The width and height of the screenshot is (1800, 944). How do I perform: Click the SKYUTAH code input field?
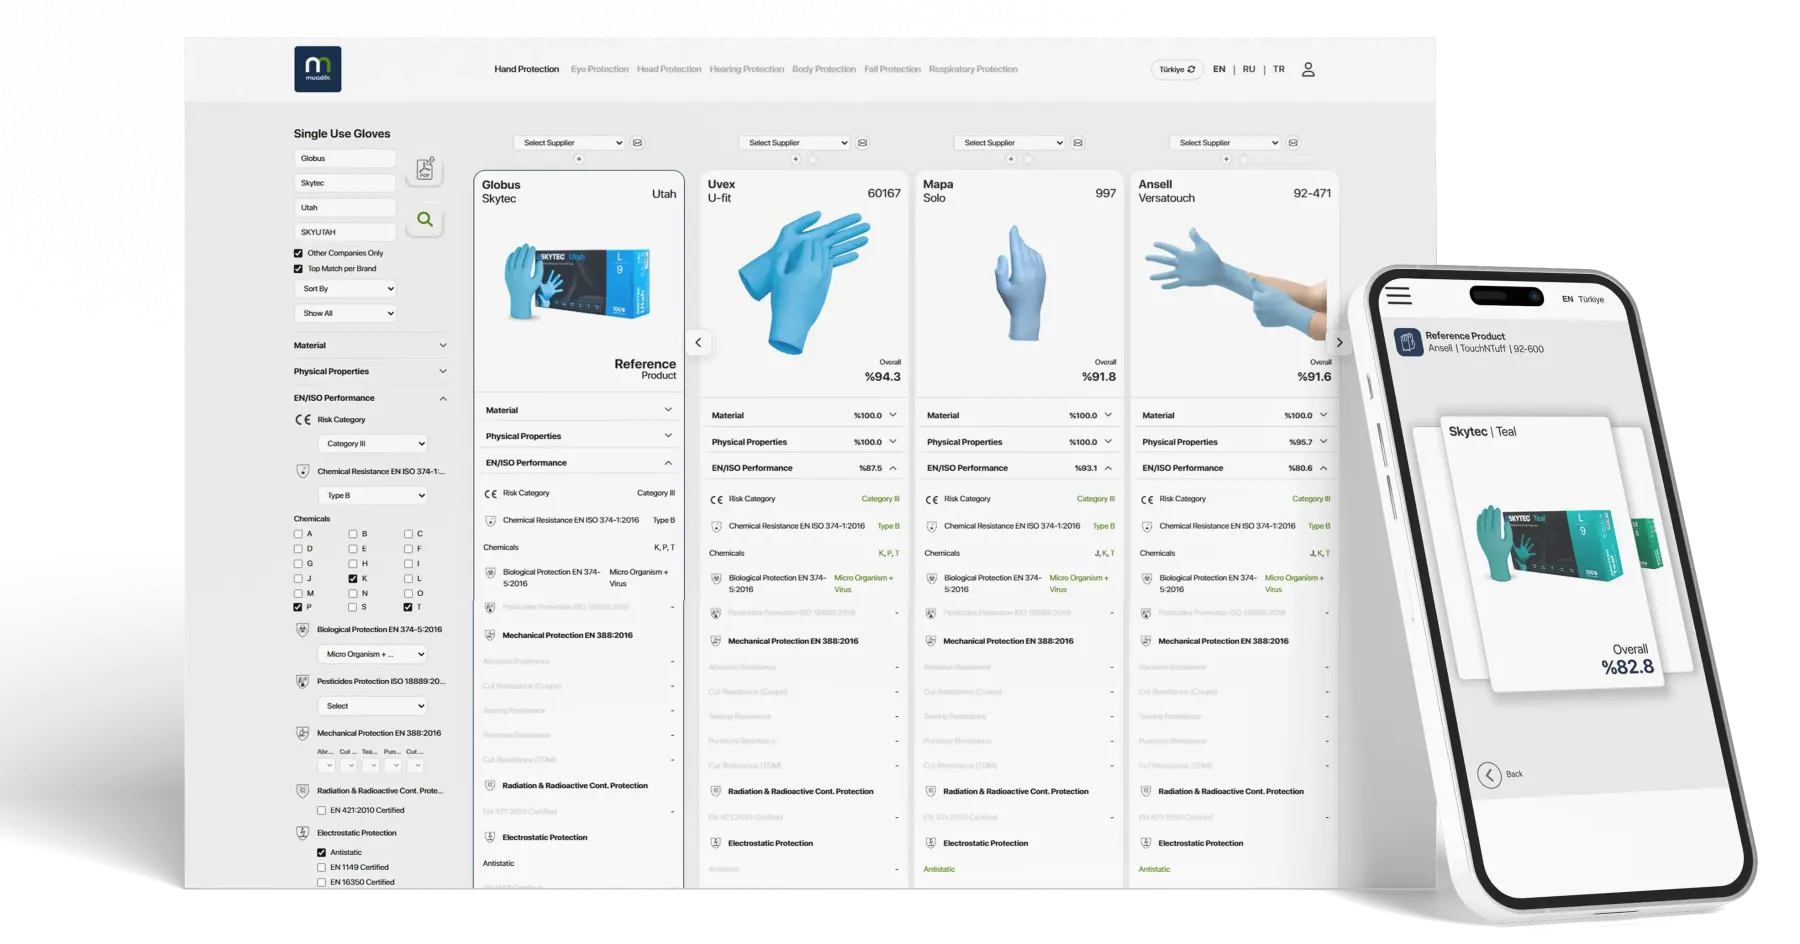(x=345, y=232)
